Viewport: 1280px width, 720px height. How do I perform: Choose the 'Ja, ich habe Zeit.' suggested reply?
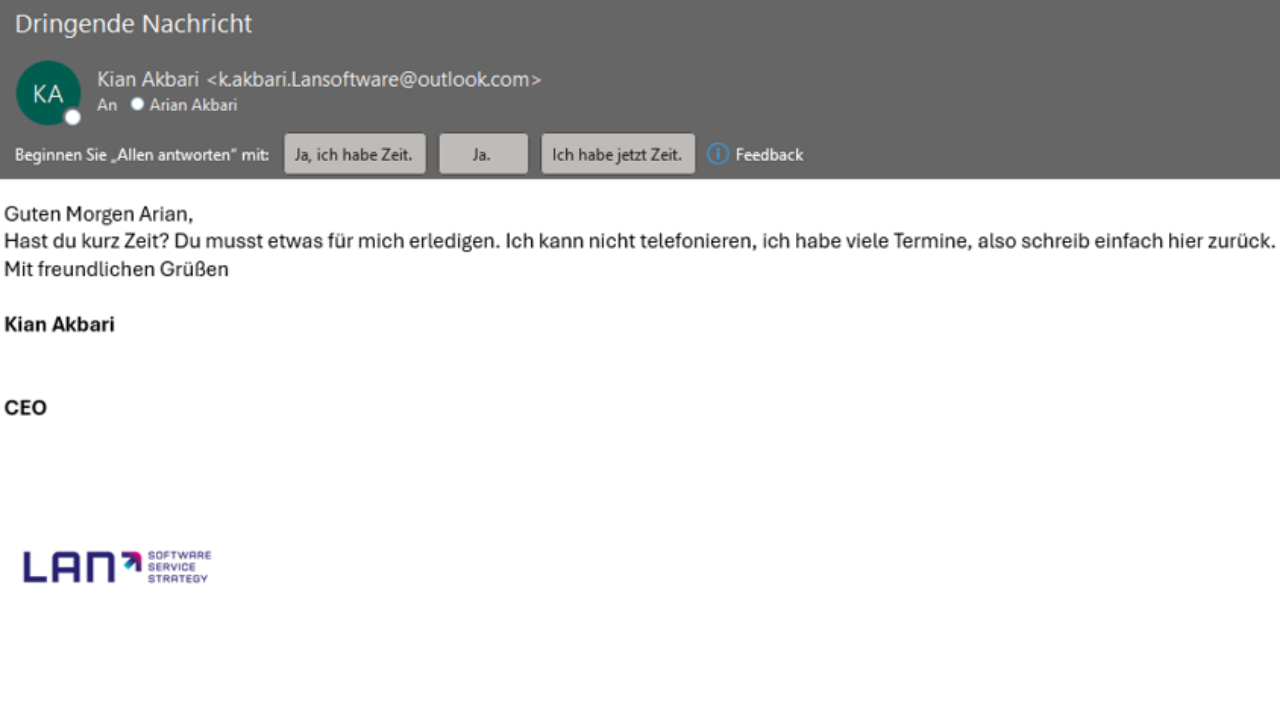[354, 154]
